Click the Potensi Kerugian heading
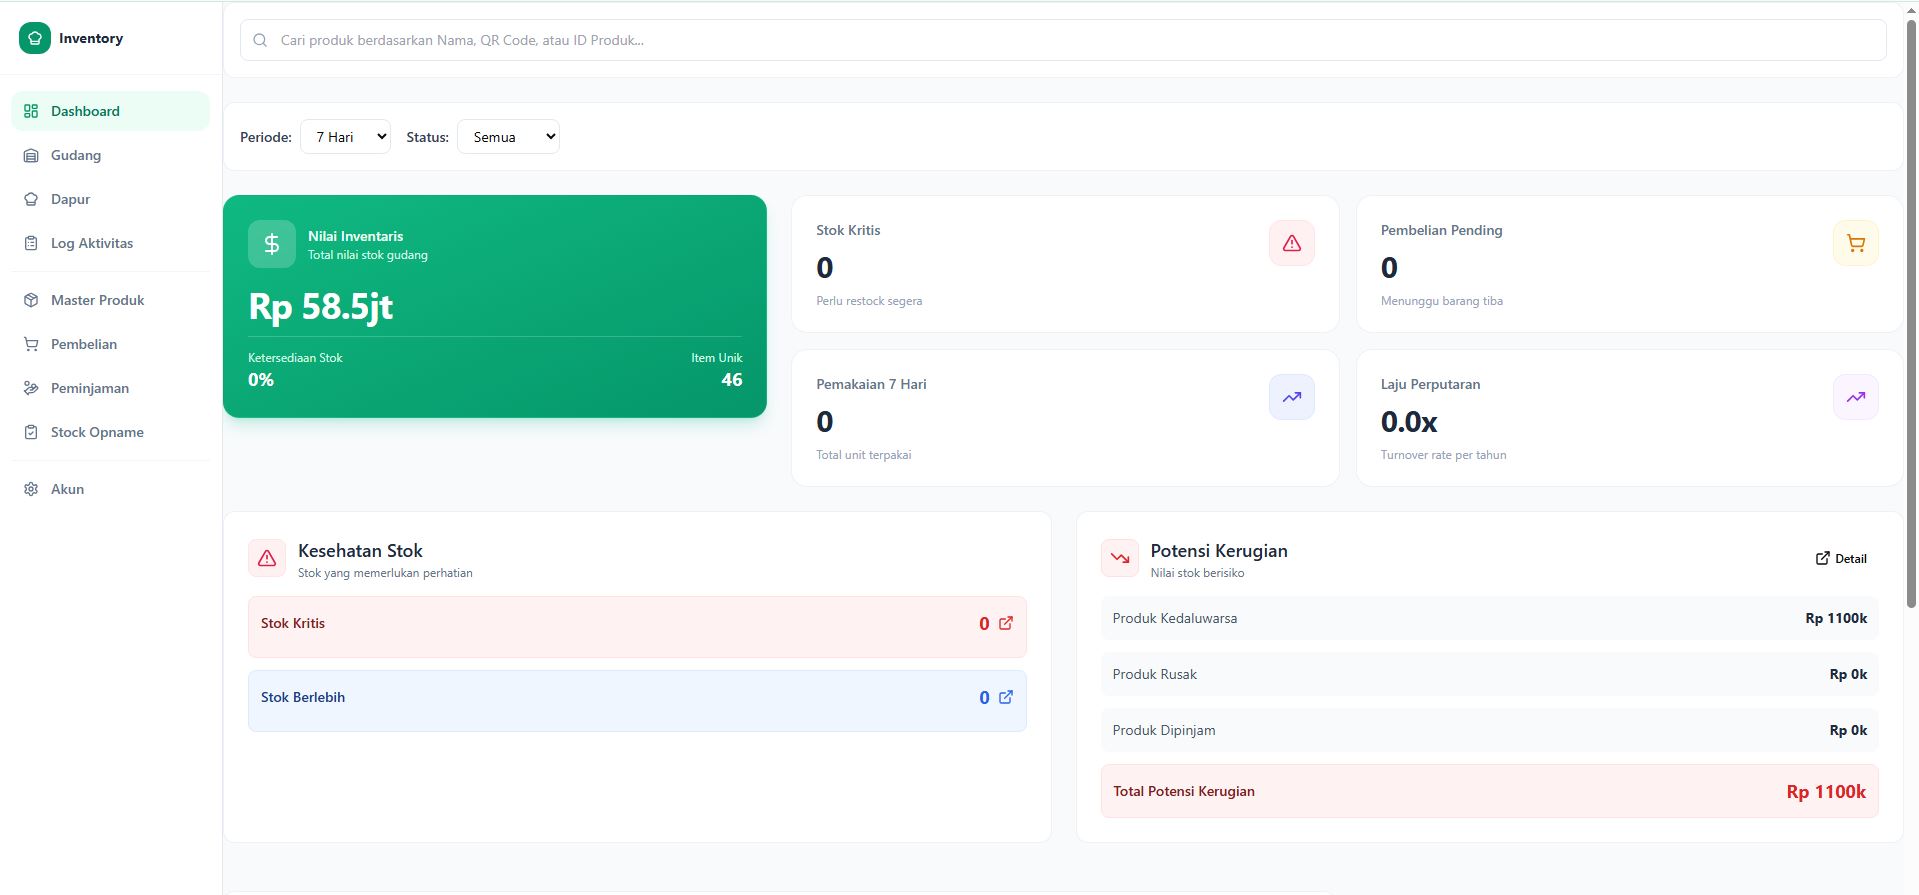This screenshot has width=1919, height=895. [x=1219, y=551]
